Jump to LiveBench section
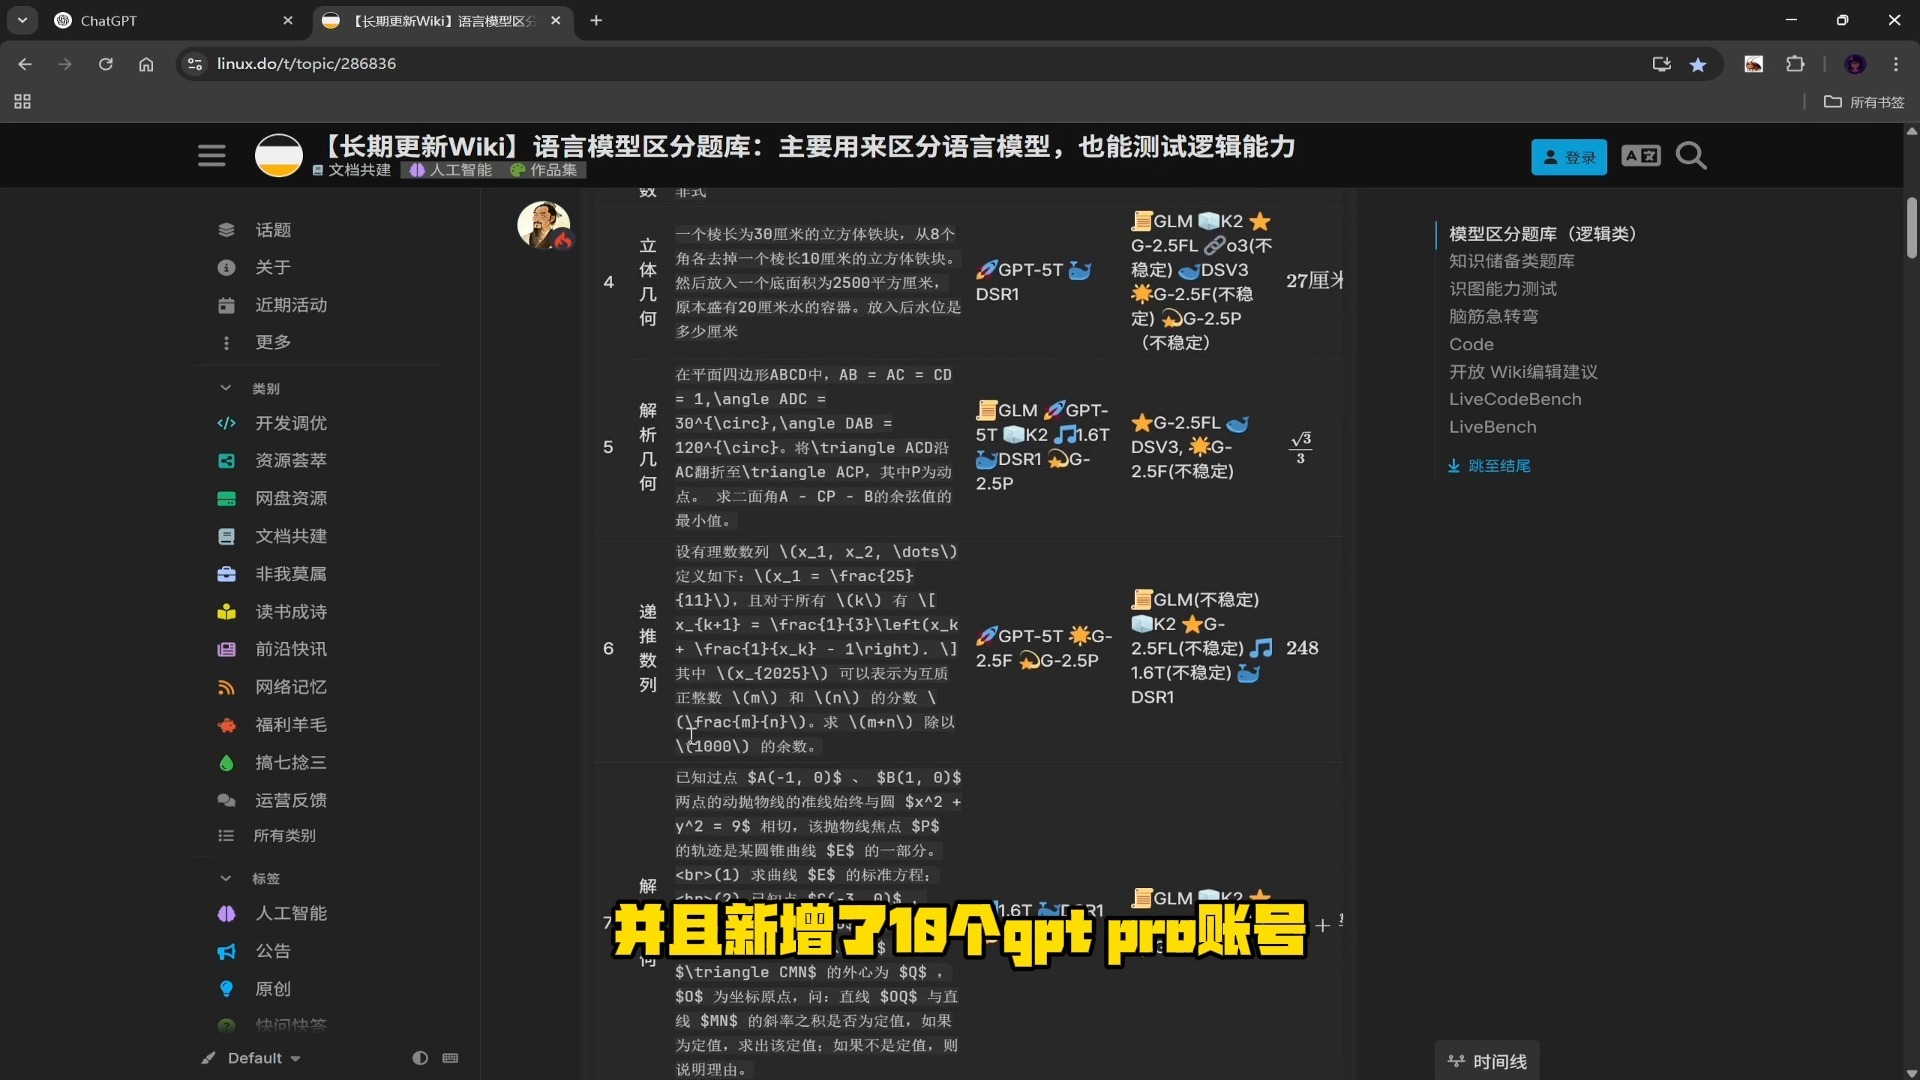 pos(1492,427)
